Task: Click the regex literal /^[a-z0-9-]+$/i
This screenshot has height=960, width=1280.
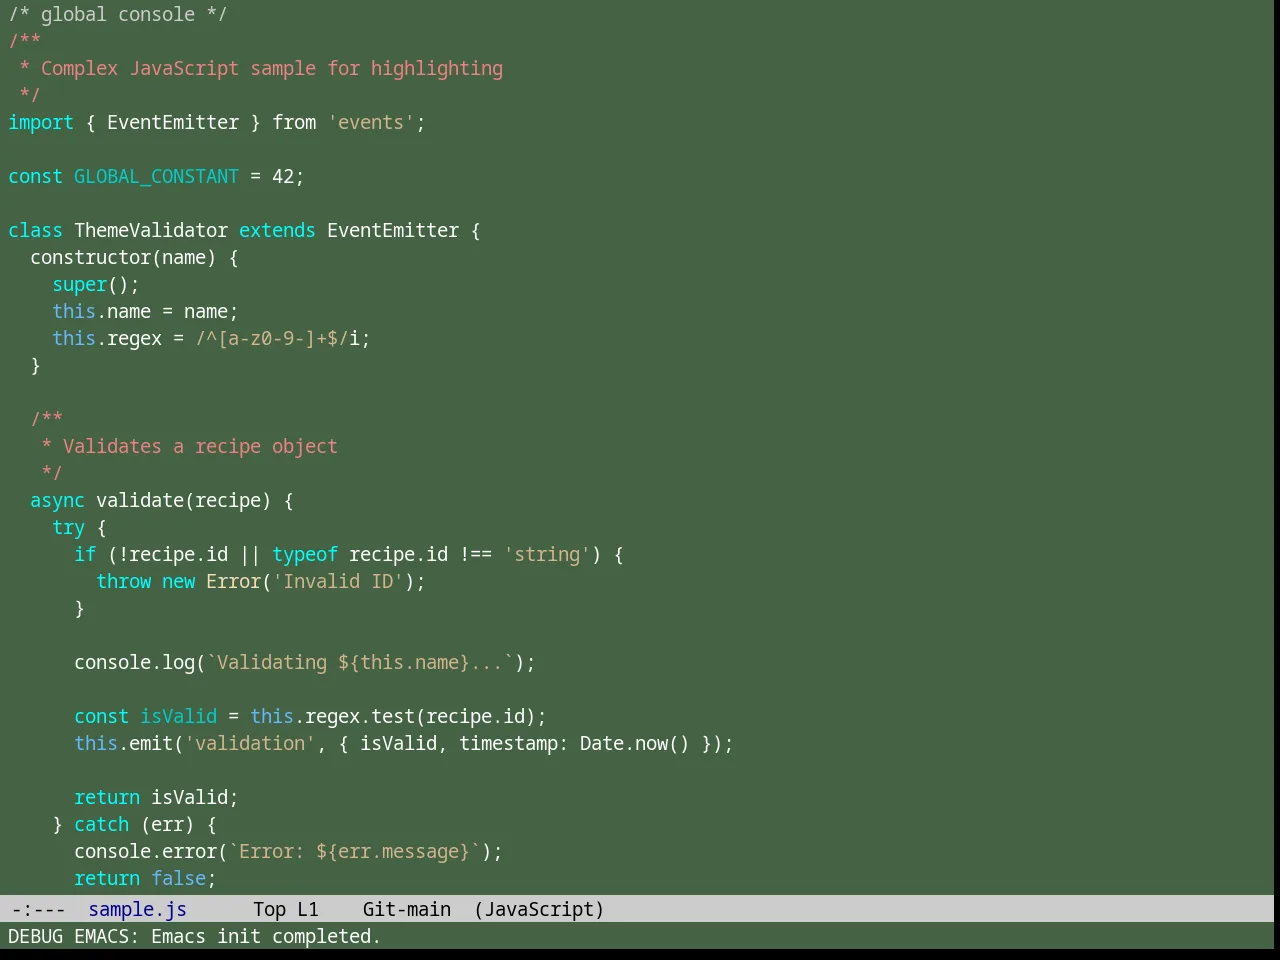Action: [x=277, y=338]
